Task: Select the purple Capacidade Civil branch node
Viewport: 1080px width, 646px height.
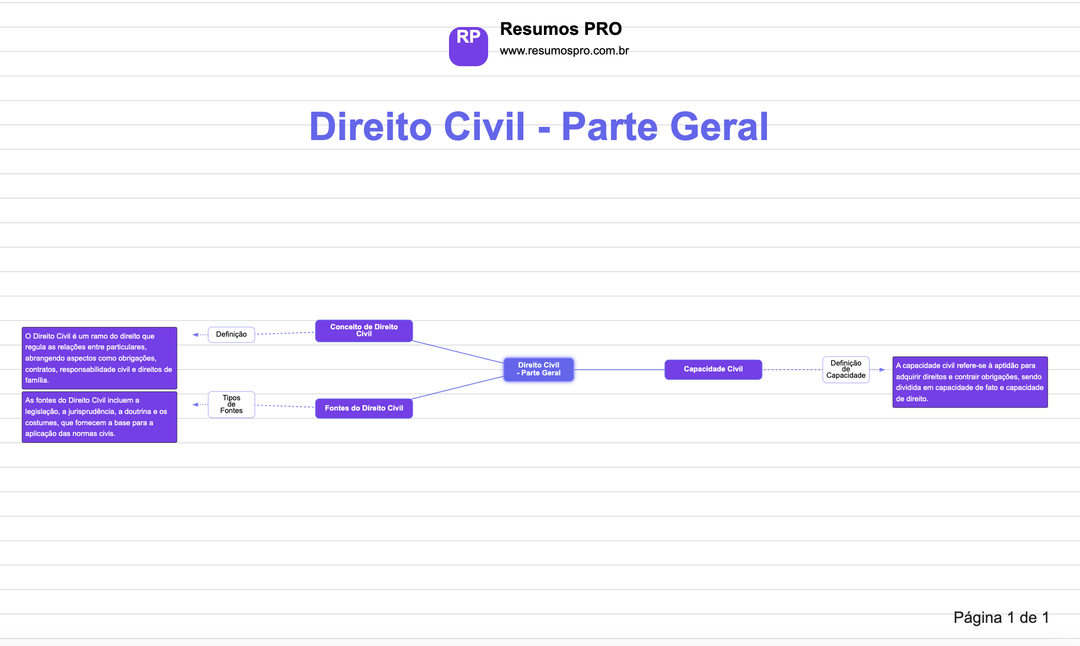Action: [713, 369]
